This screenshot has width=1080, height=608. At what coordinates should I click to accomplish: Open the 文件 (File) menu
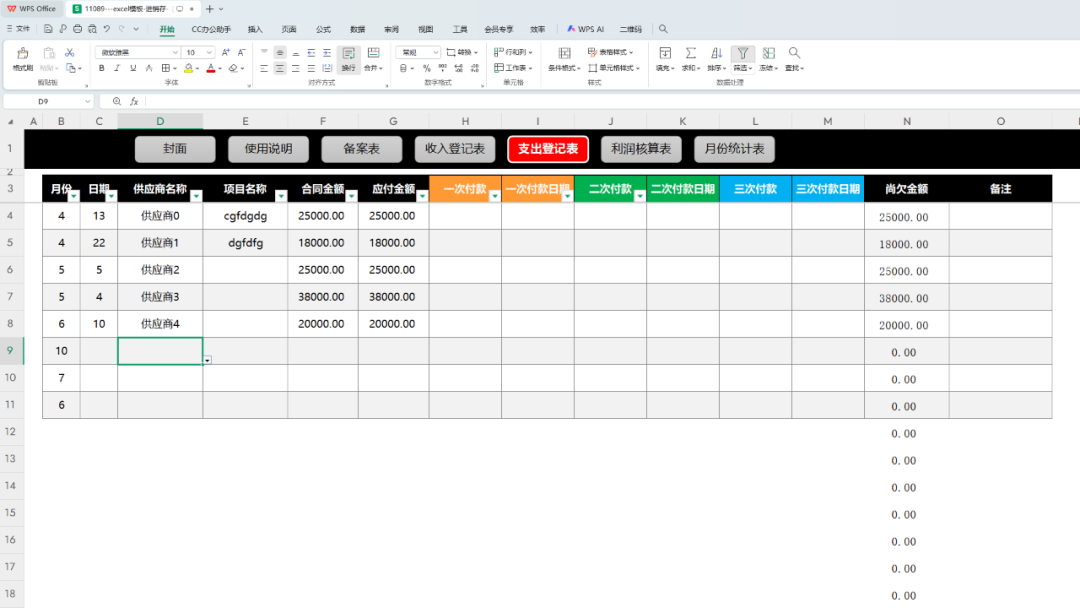point(19,29)
